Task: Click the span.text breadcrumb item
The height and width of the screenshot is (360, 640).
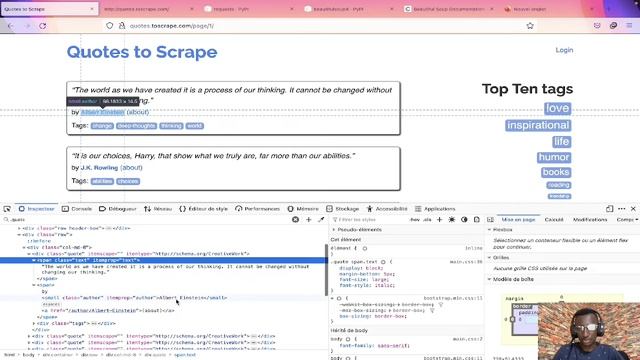Action: pos(185,355)
